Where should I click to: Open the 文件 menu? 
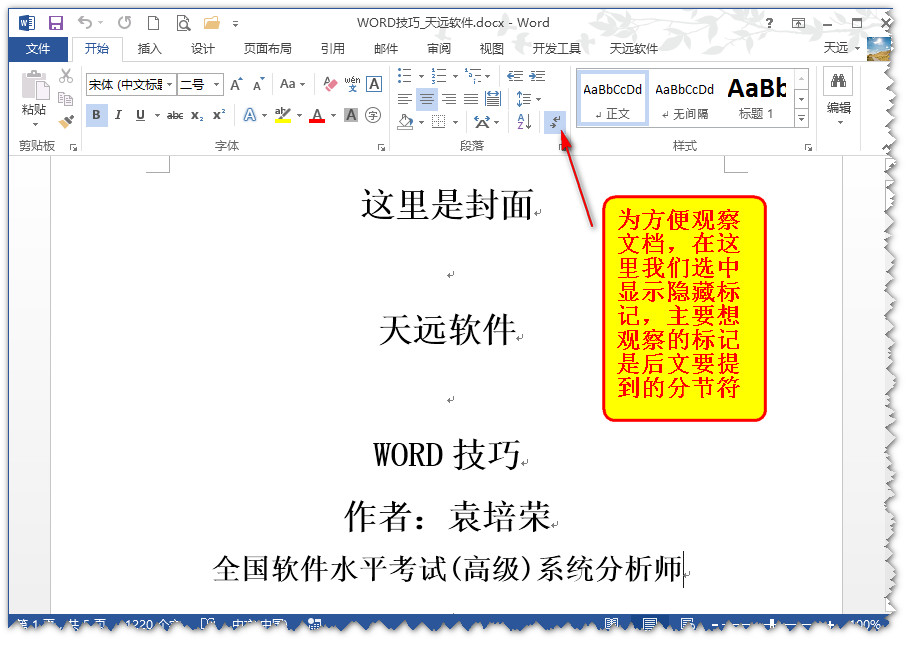coord(38,48)
